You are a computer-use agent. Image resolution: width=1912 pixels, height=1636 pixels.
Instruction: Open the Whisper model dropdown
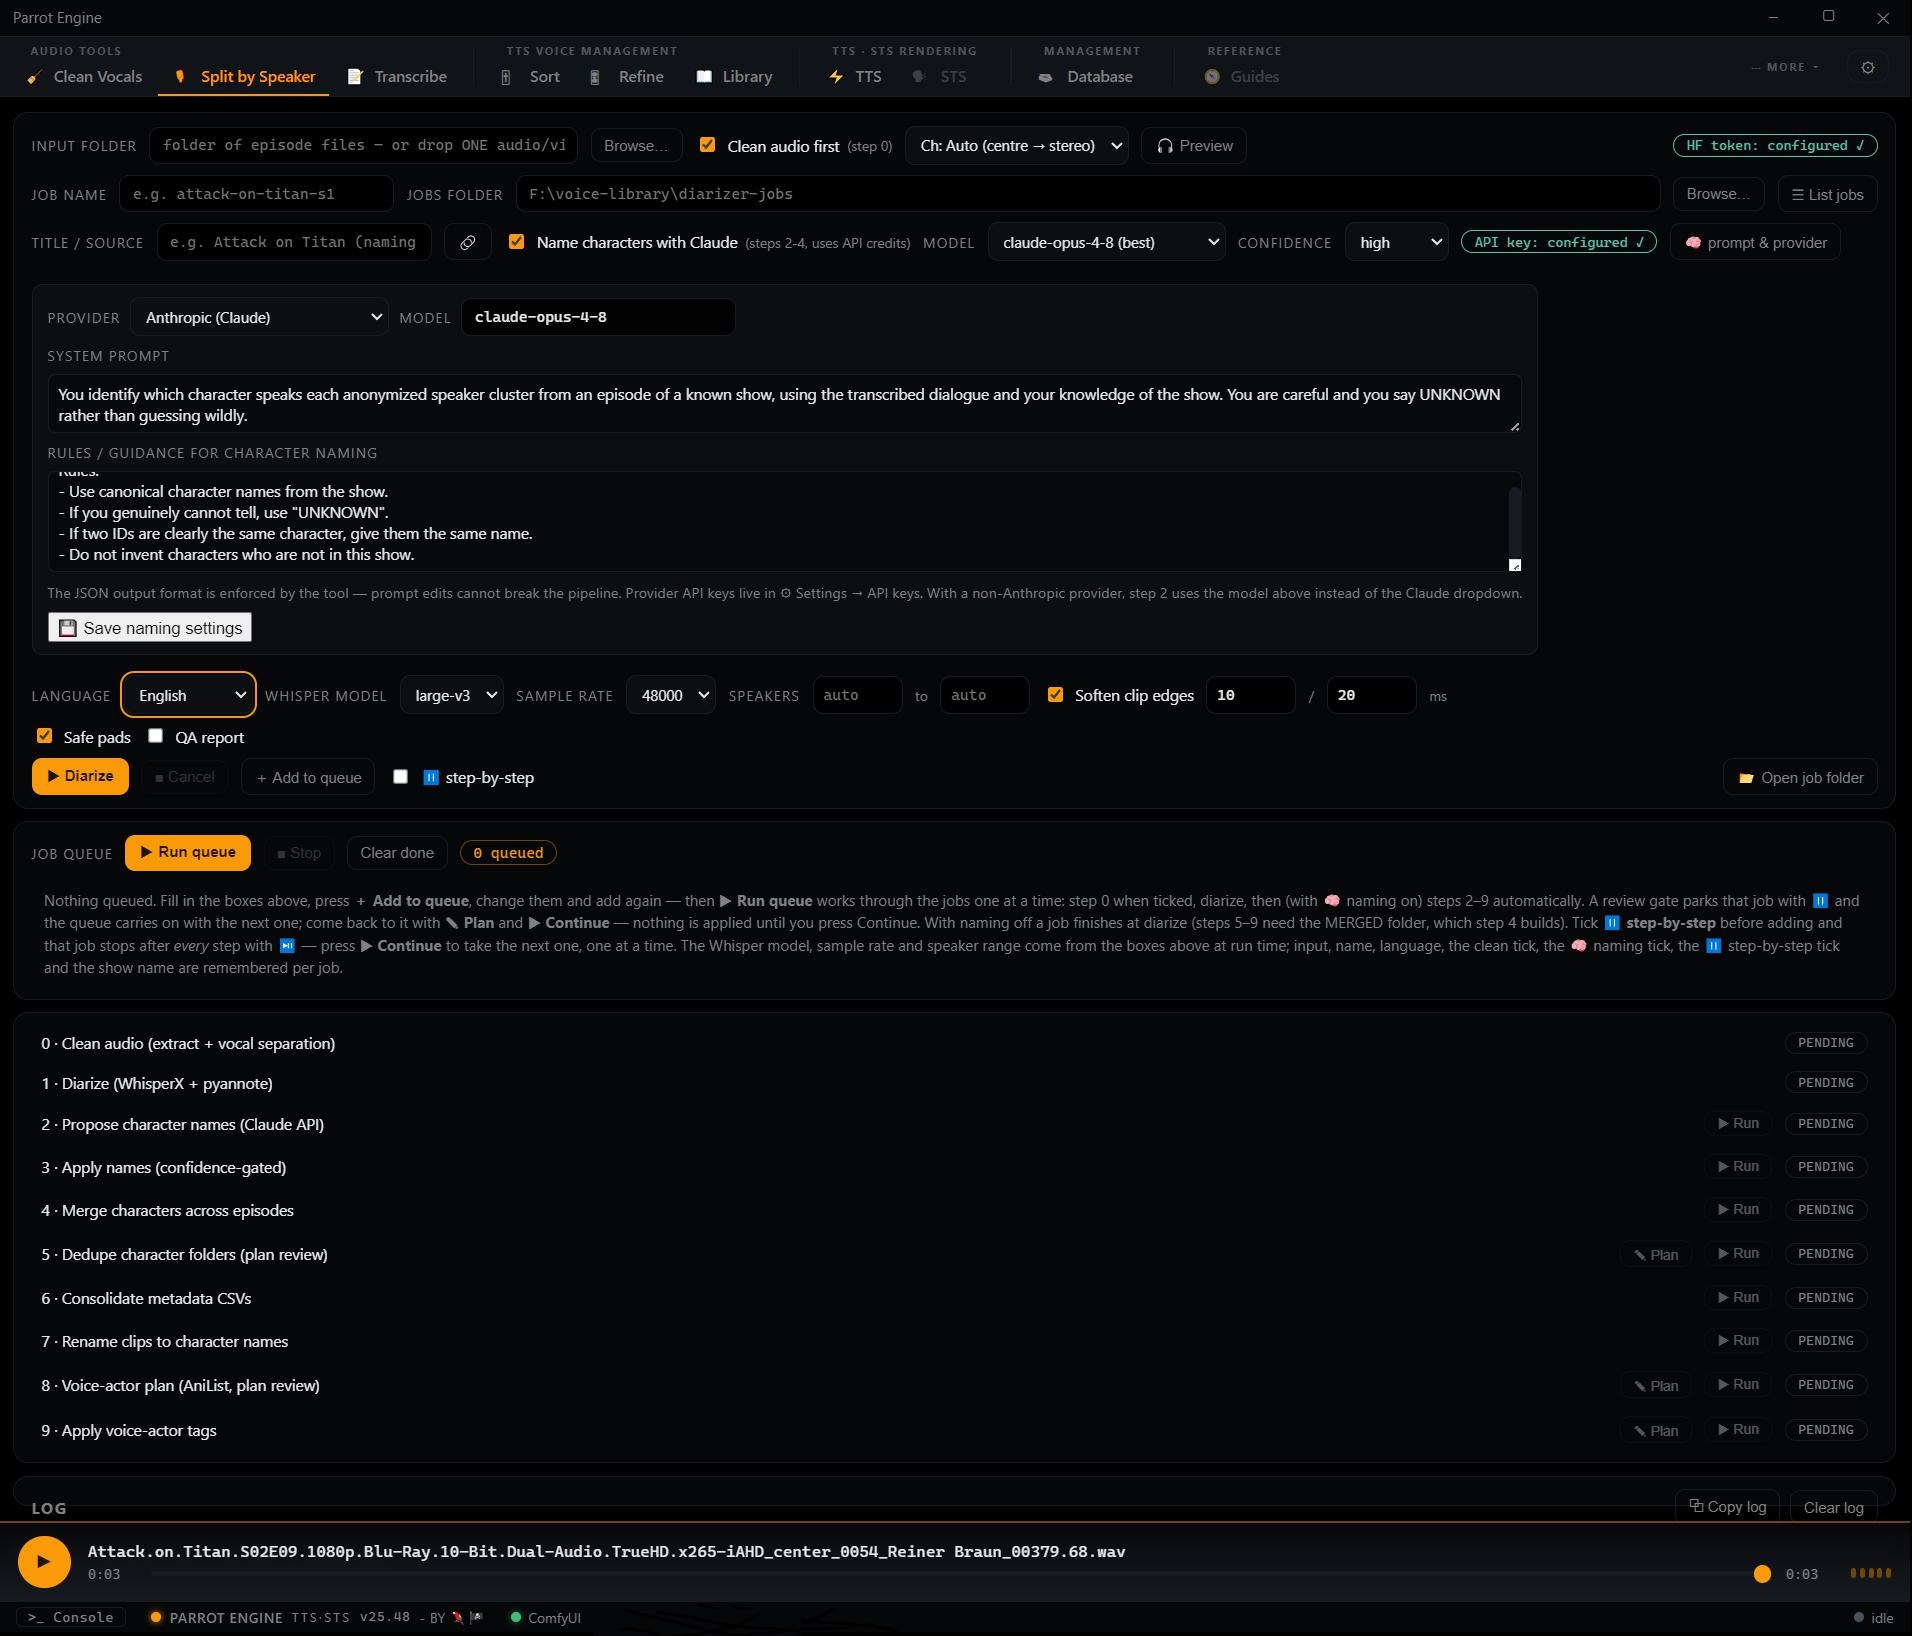pos(452,696)
